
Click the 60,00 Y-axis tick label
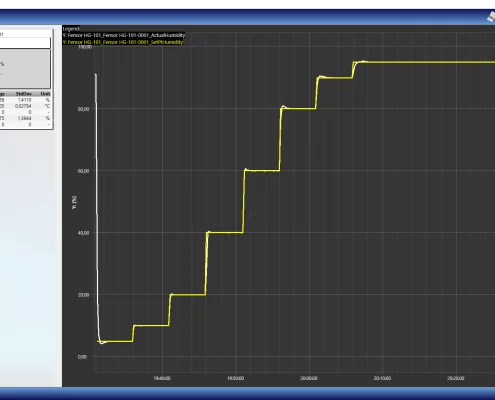(x=83, y=171)
